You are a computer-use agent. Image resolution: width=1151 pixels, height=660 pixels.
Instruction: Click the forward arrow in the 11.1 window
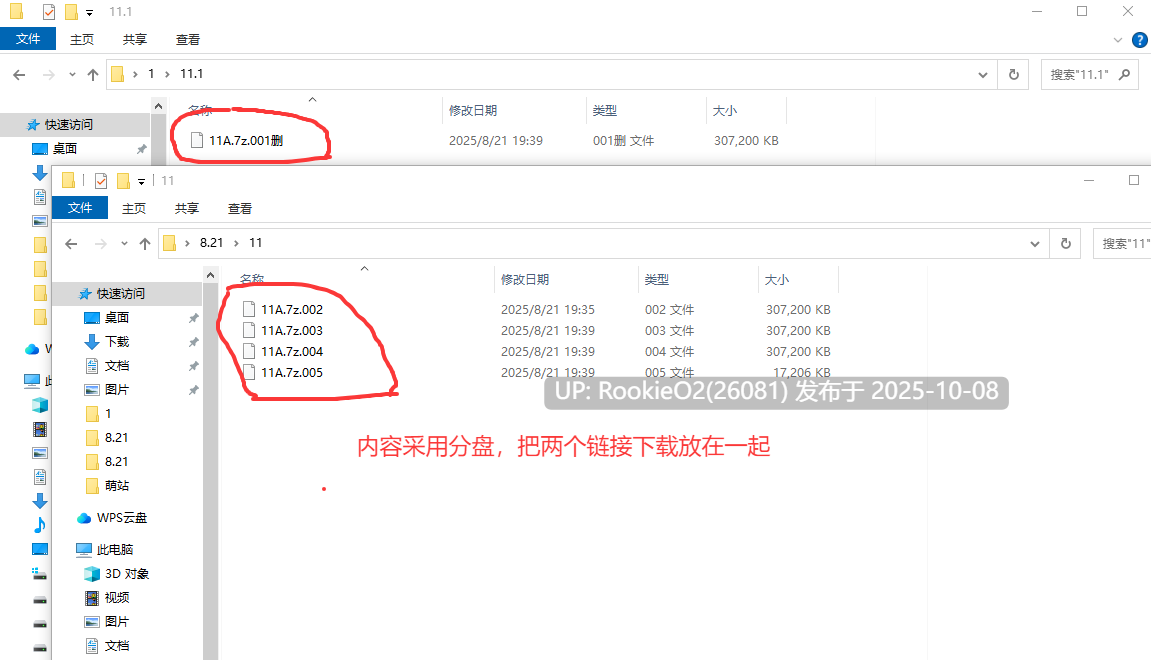tap(48, 75)
